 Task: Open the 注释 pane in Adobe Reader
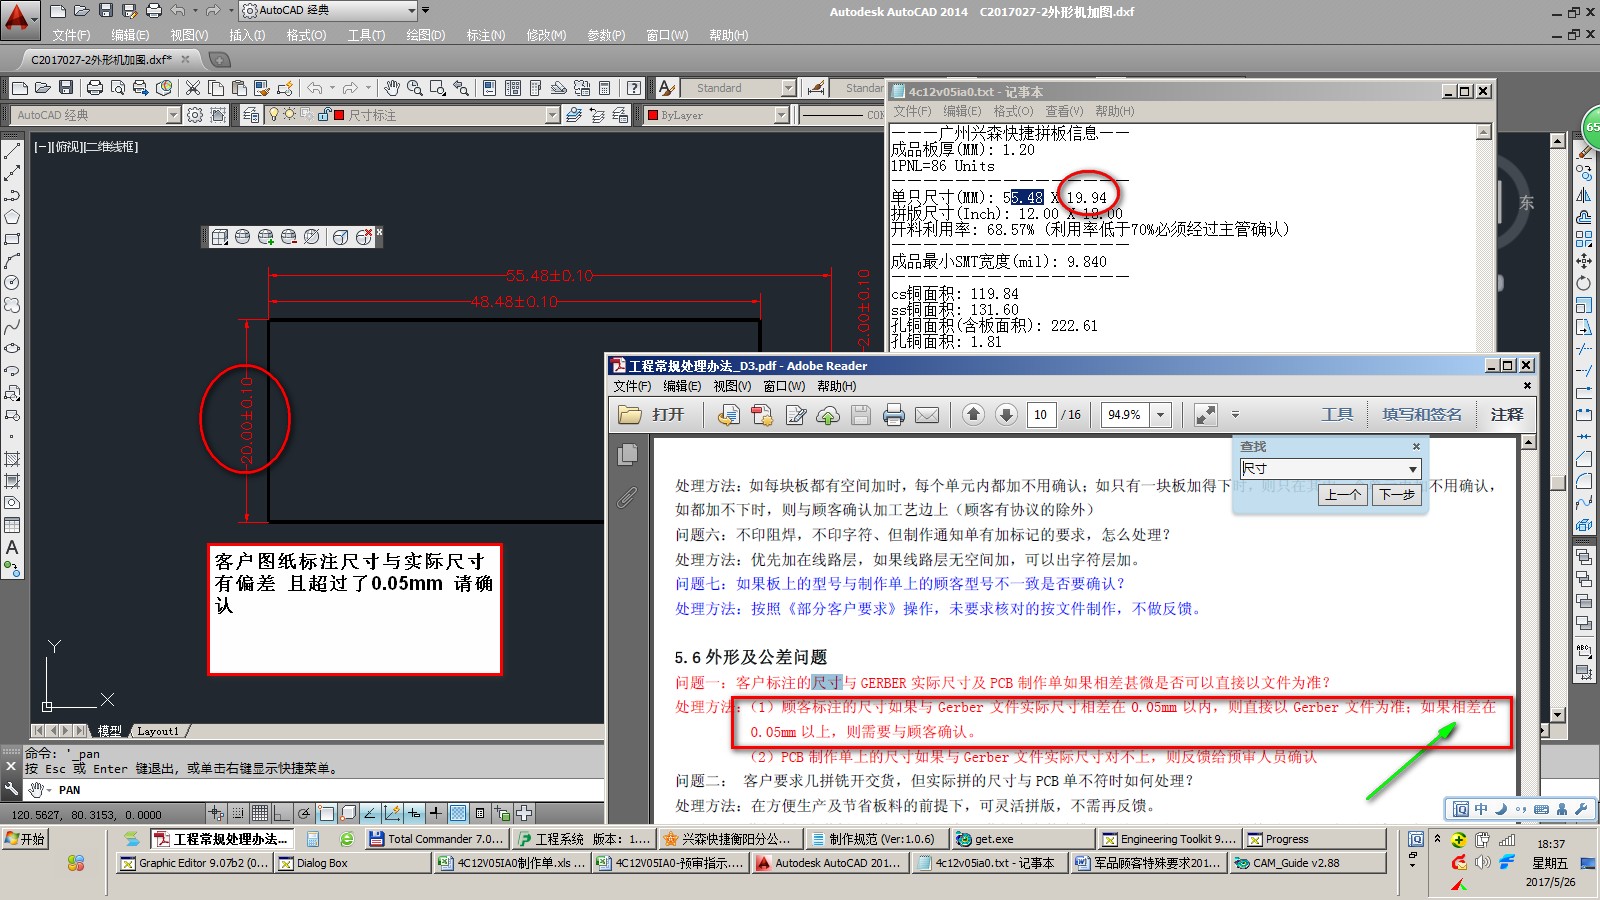1506,414
